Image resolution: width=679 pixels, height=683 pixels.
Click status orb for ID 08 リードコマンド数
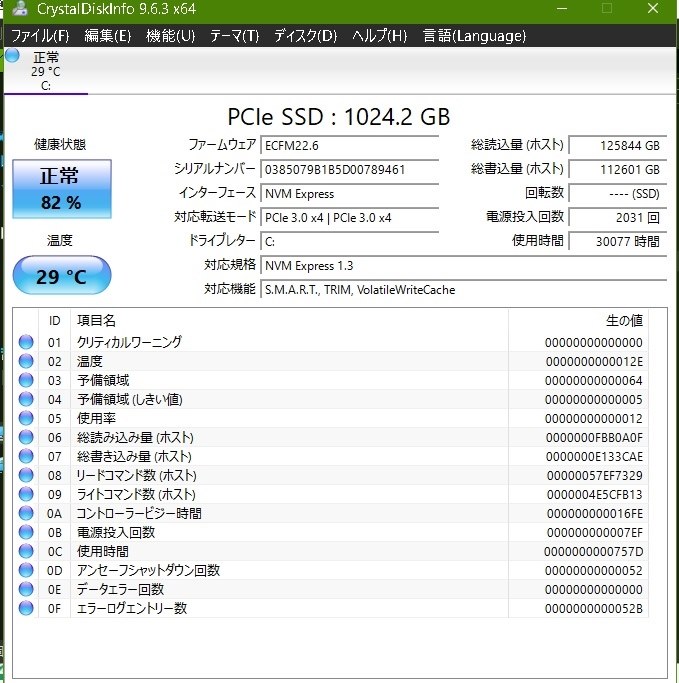(x=26, y=475)
